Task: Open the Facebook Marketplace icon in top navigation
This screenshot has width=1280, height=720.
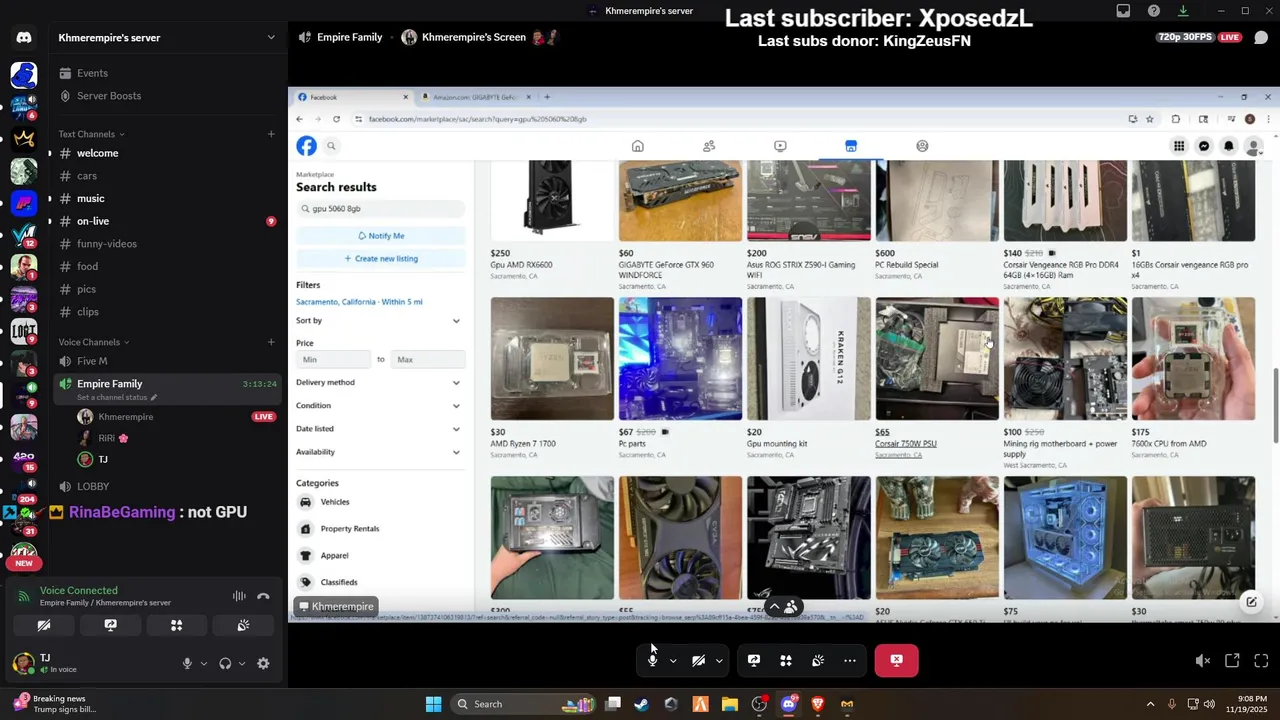Action: pos(851,146)
